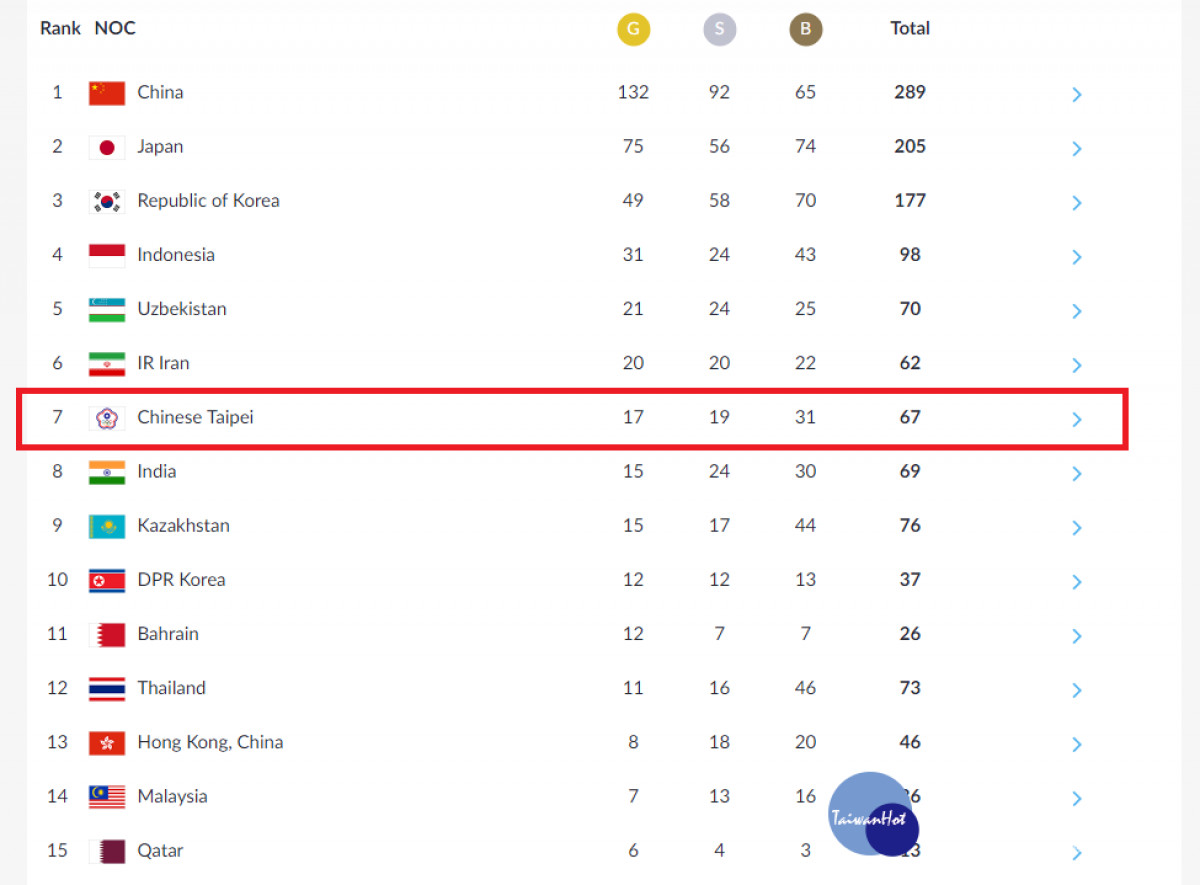Expand the Chinese Taipei row arrow

[x=1077, y=419]
